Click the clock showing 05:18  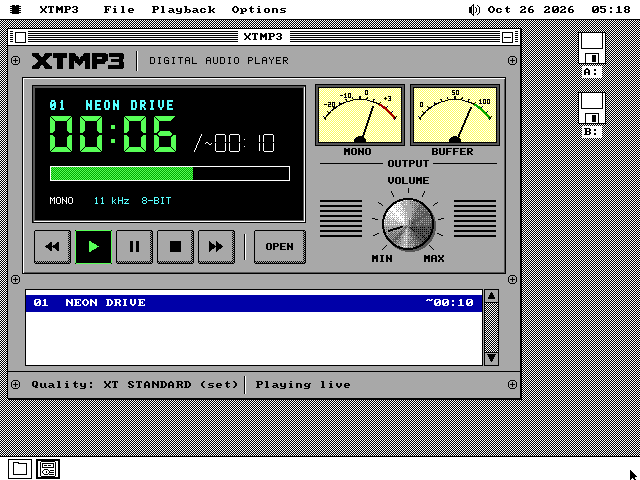tap(611, 9)
